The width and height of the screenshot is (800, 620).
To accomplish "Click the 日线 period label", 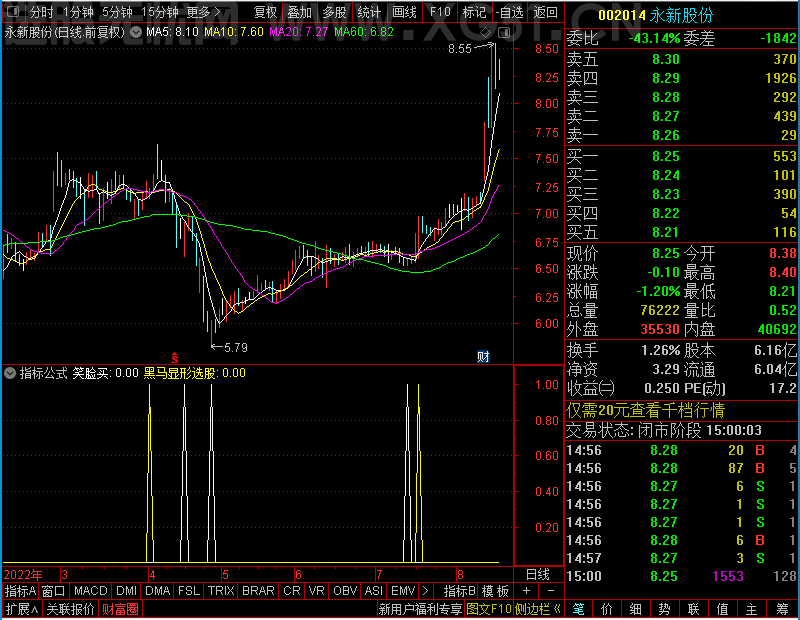I will pos(538,575).
